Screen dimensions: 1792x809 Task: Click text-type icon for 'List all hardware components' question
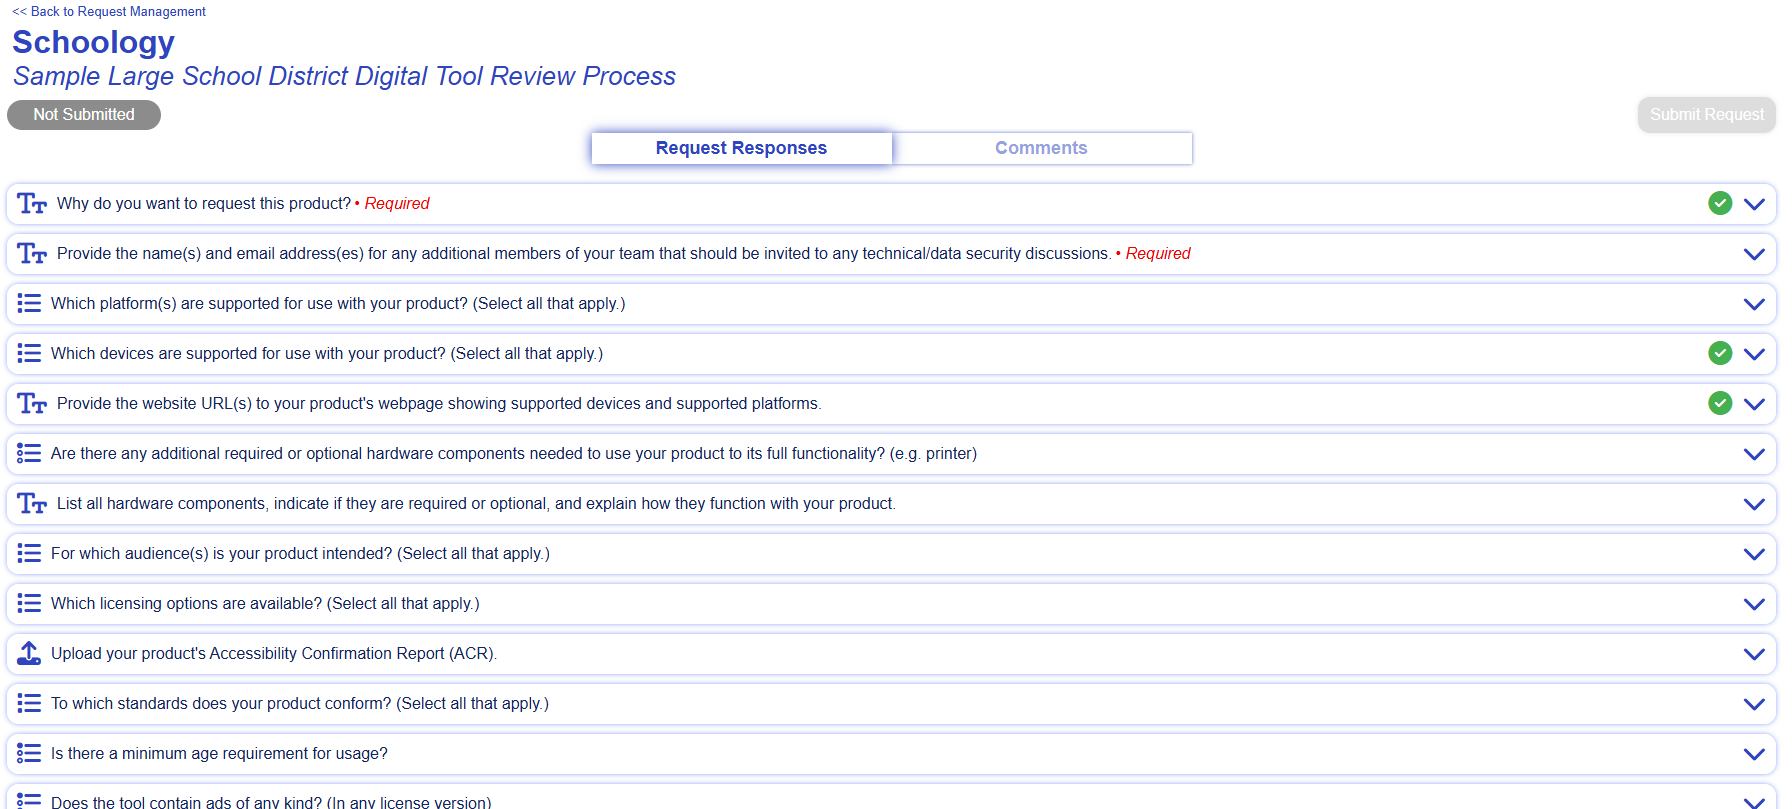click(32, 504)
